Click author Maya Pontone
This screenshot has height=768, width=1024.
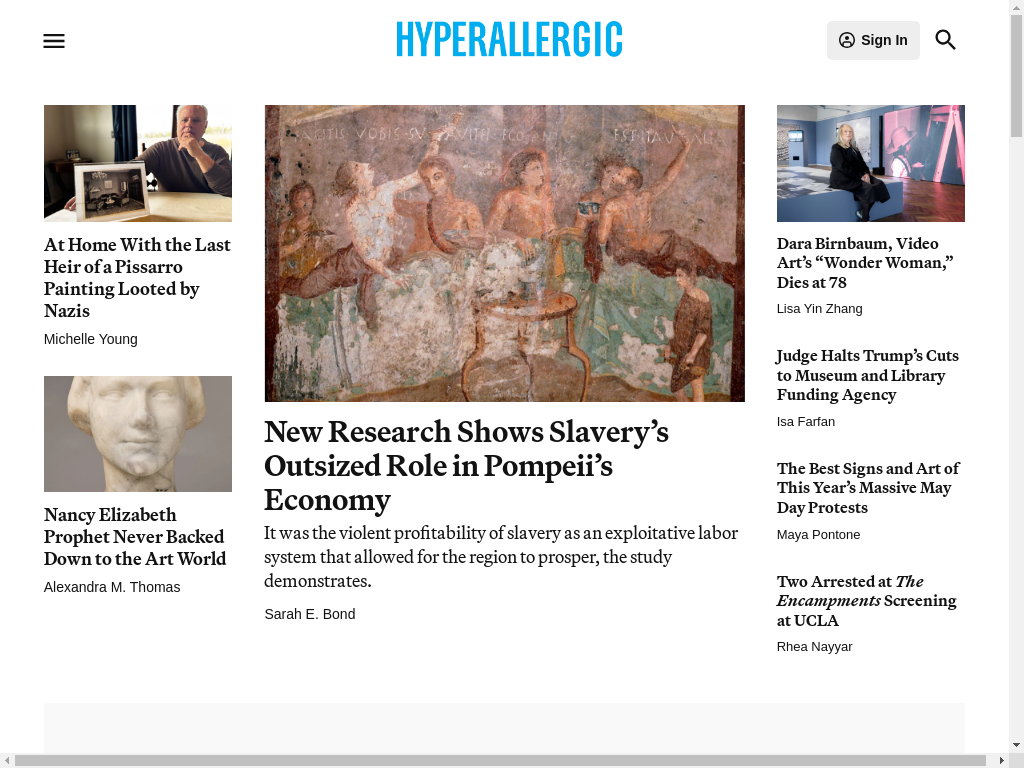click(818, 534)
